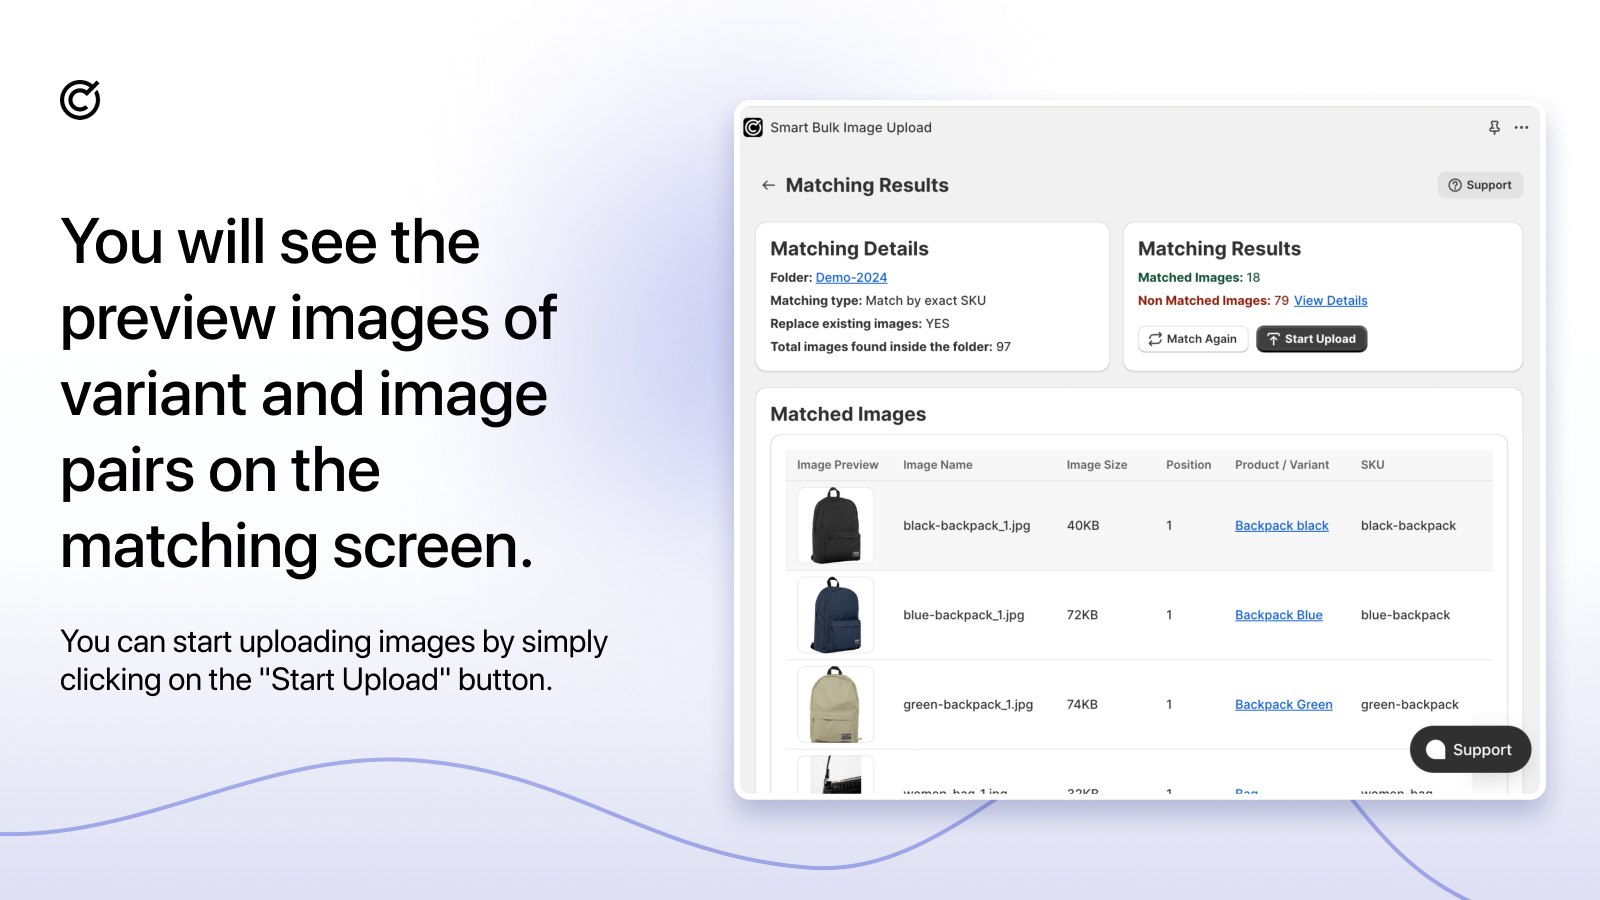Click the Non Matched Images: 79 text
The width and height of the screenshot is (1600, 900).
pyautogui.click(x=1213, y=300)
